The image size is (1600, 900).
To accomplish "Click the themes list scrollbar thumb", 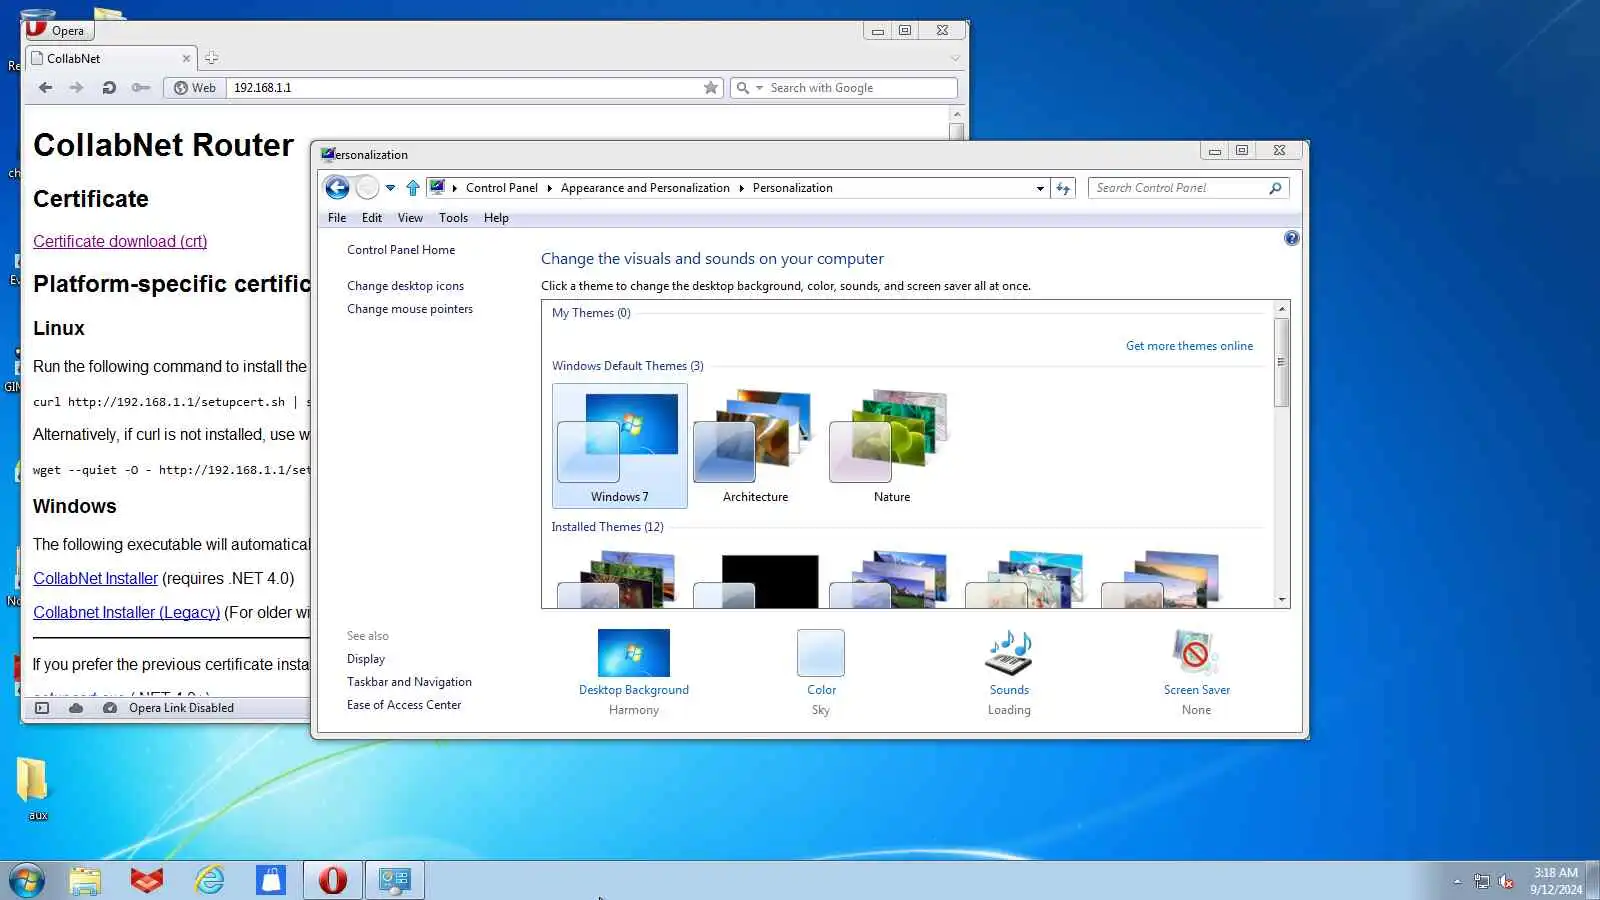I will point(1281,362).
